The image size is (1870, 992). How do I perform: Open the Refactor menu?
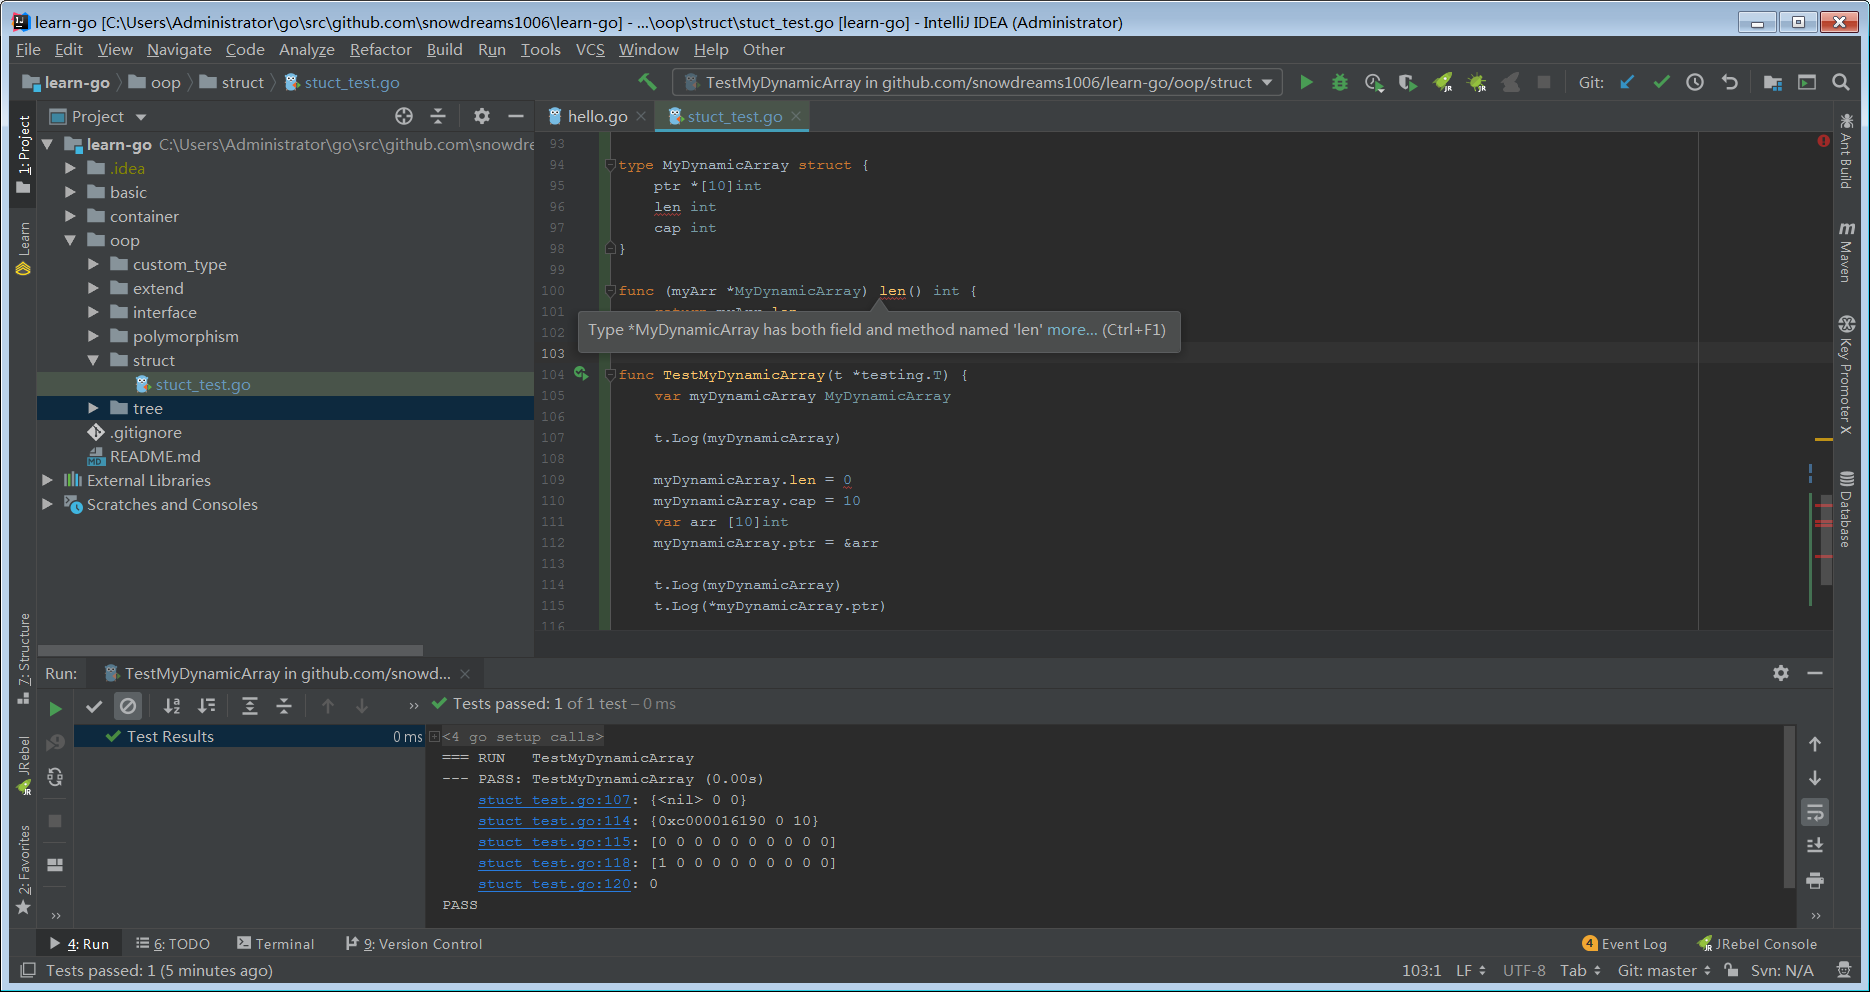coord(380,49)
